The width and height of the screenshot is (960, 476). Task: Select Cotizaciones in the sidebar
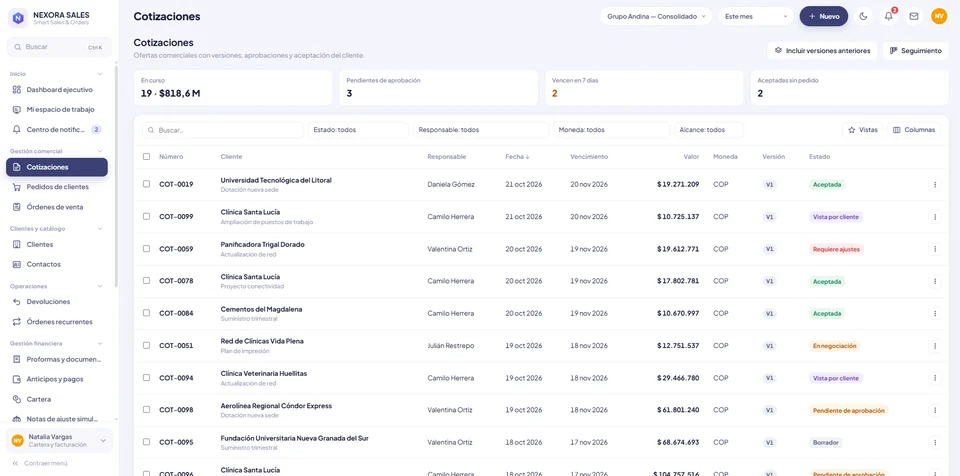(57, 167)
